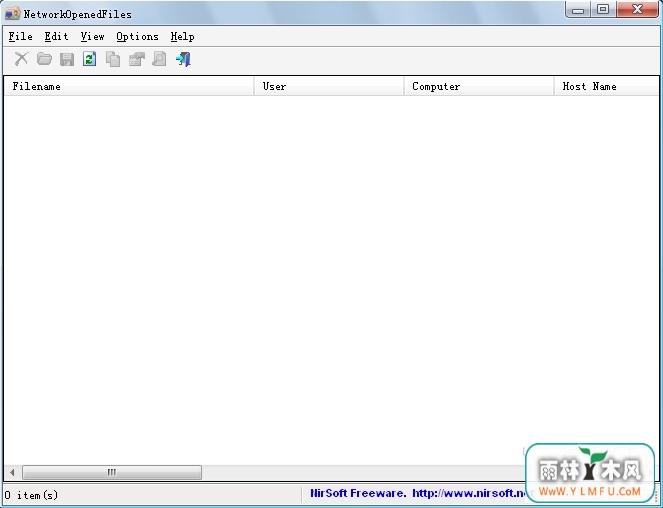The image size is (663, 508).
Task: Click the copy selected items toolbar icon
Action: point(113,59)
